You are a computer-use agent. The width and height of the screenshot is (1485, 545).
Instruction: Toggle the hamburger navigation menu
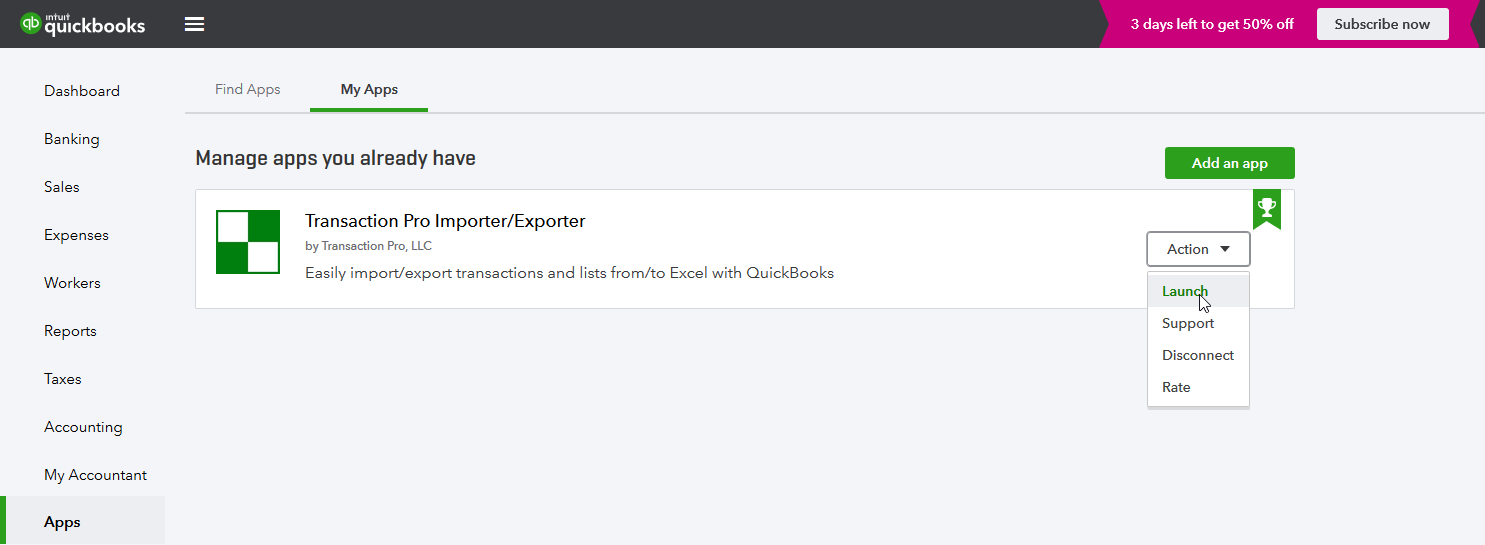pyautogui.click(x=195, y=24)
